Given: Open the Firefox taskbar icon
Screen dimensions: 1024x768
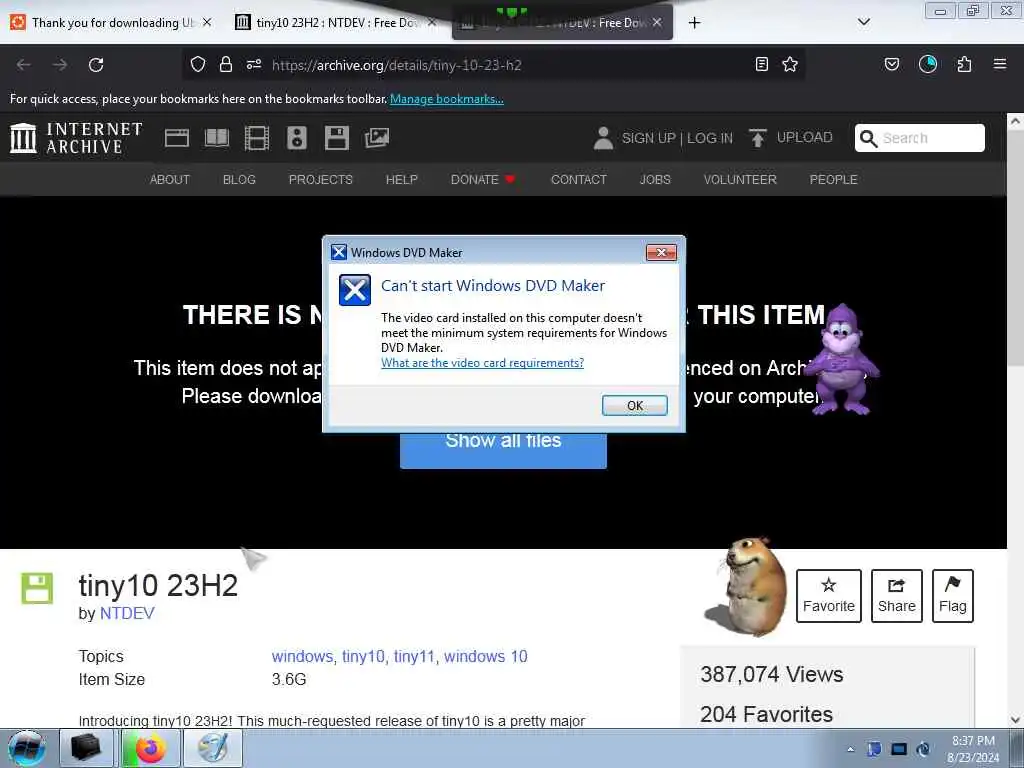Looking at the screenshot, I should coord(150,748).
